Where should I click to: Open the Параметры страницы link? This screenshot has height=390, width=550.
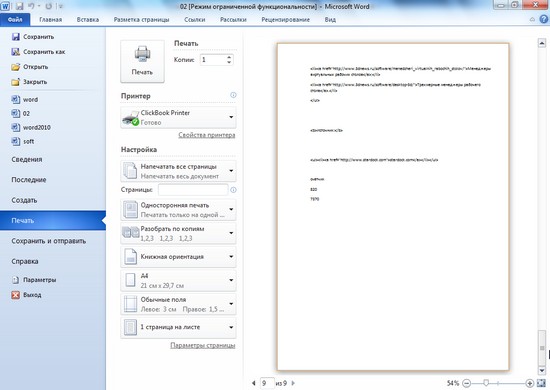pyautogui.click(x=203, y=345)
